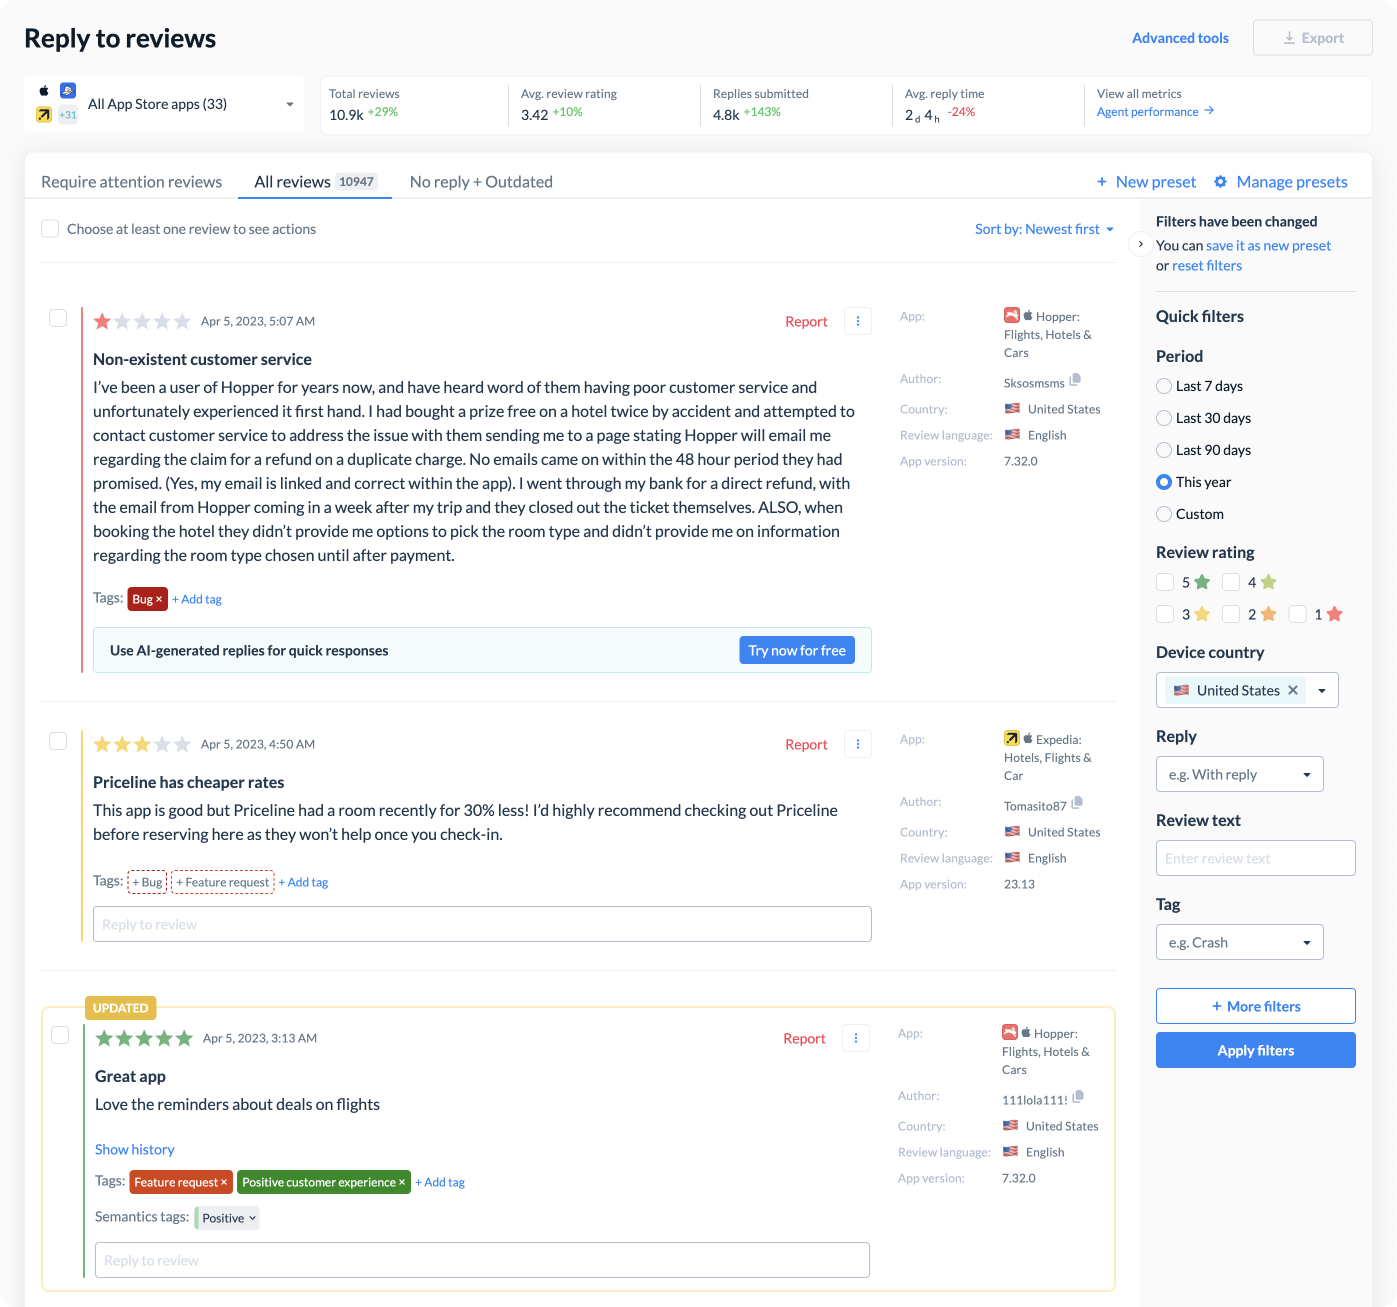Open the Require attention reviews tab

[131, 182]
